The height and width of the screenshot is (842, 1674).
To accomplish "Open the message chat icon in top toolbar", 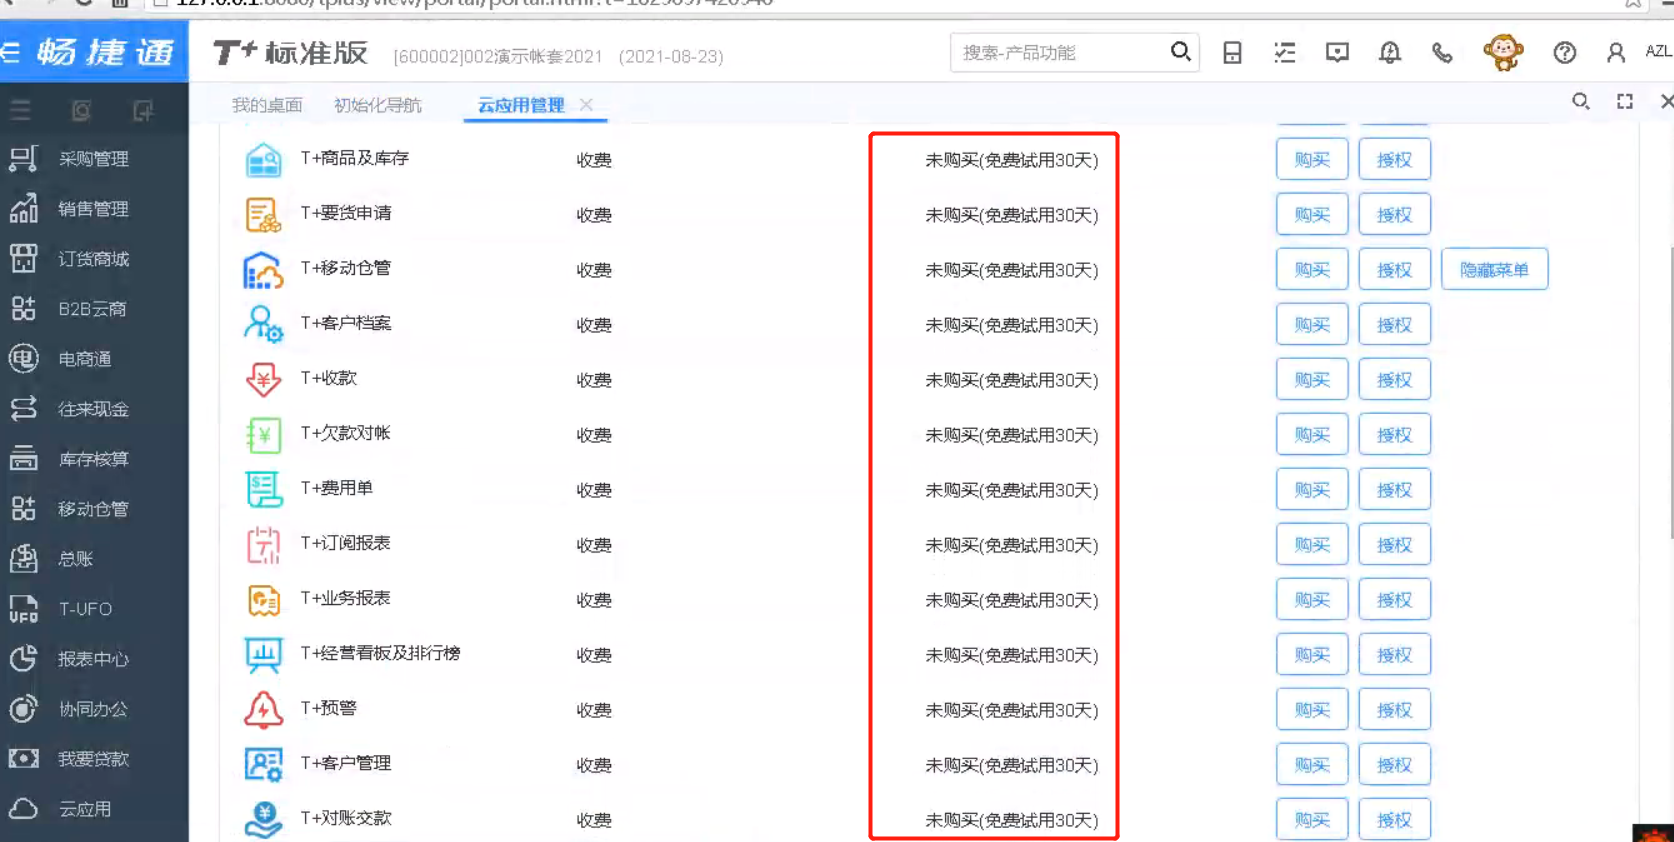I will [1337, 53].
